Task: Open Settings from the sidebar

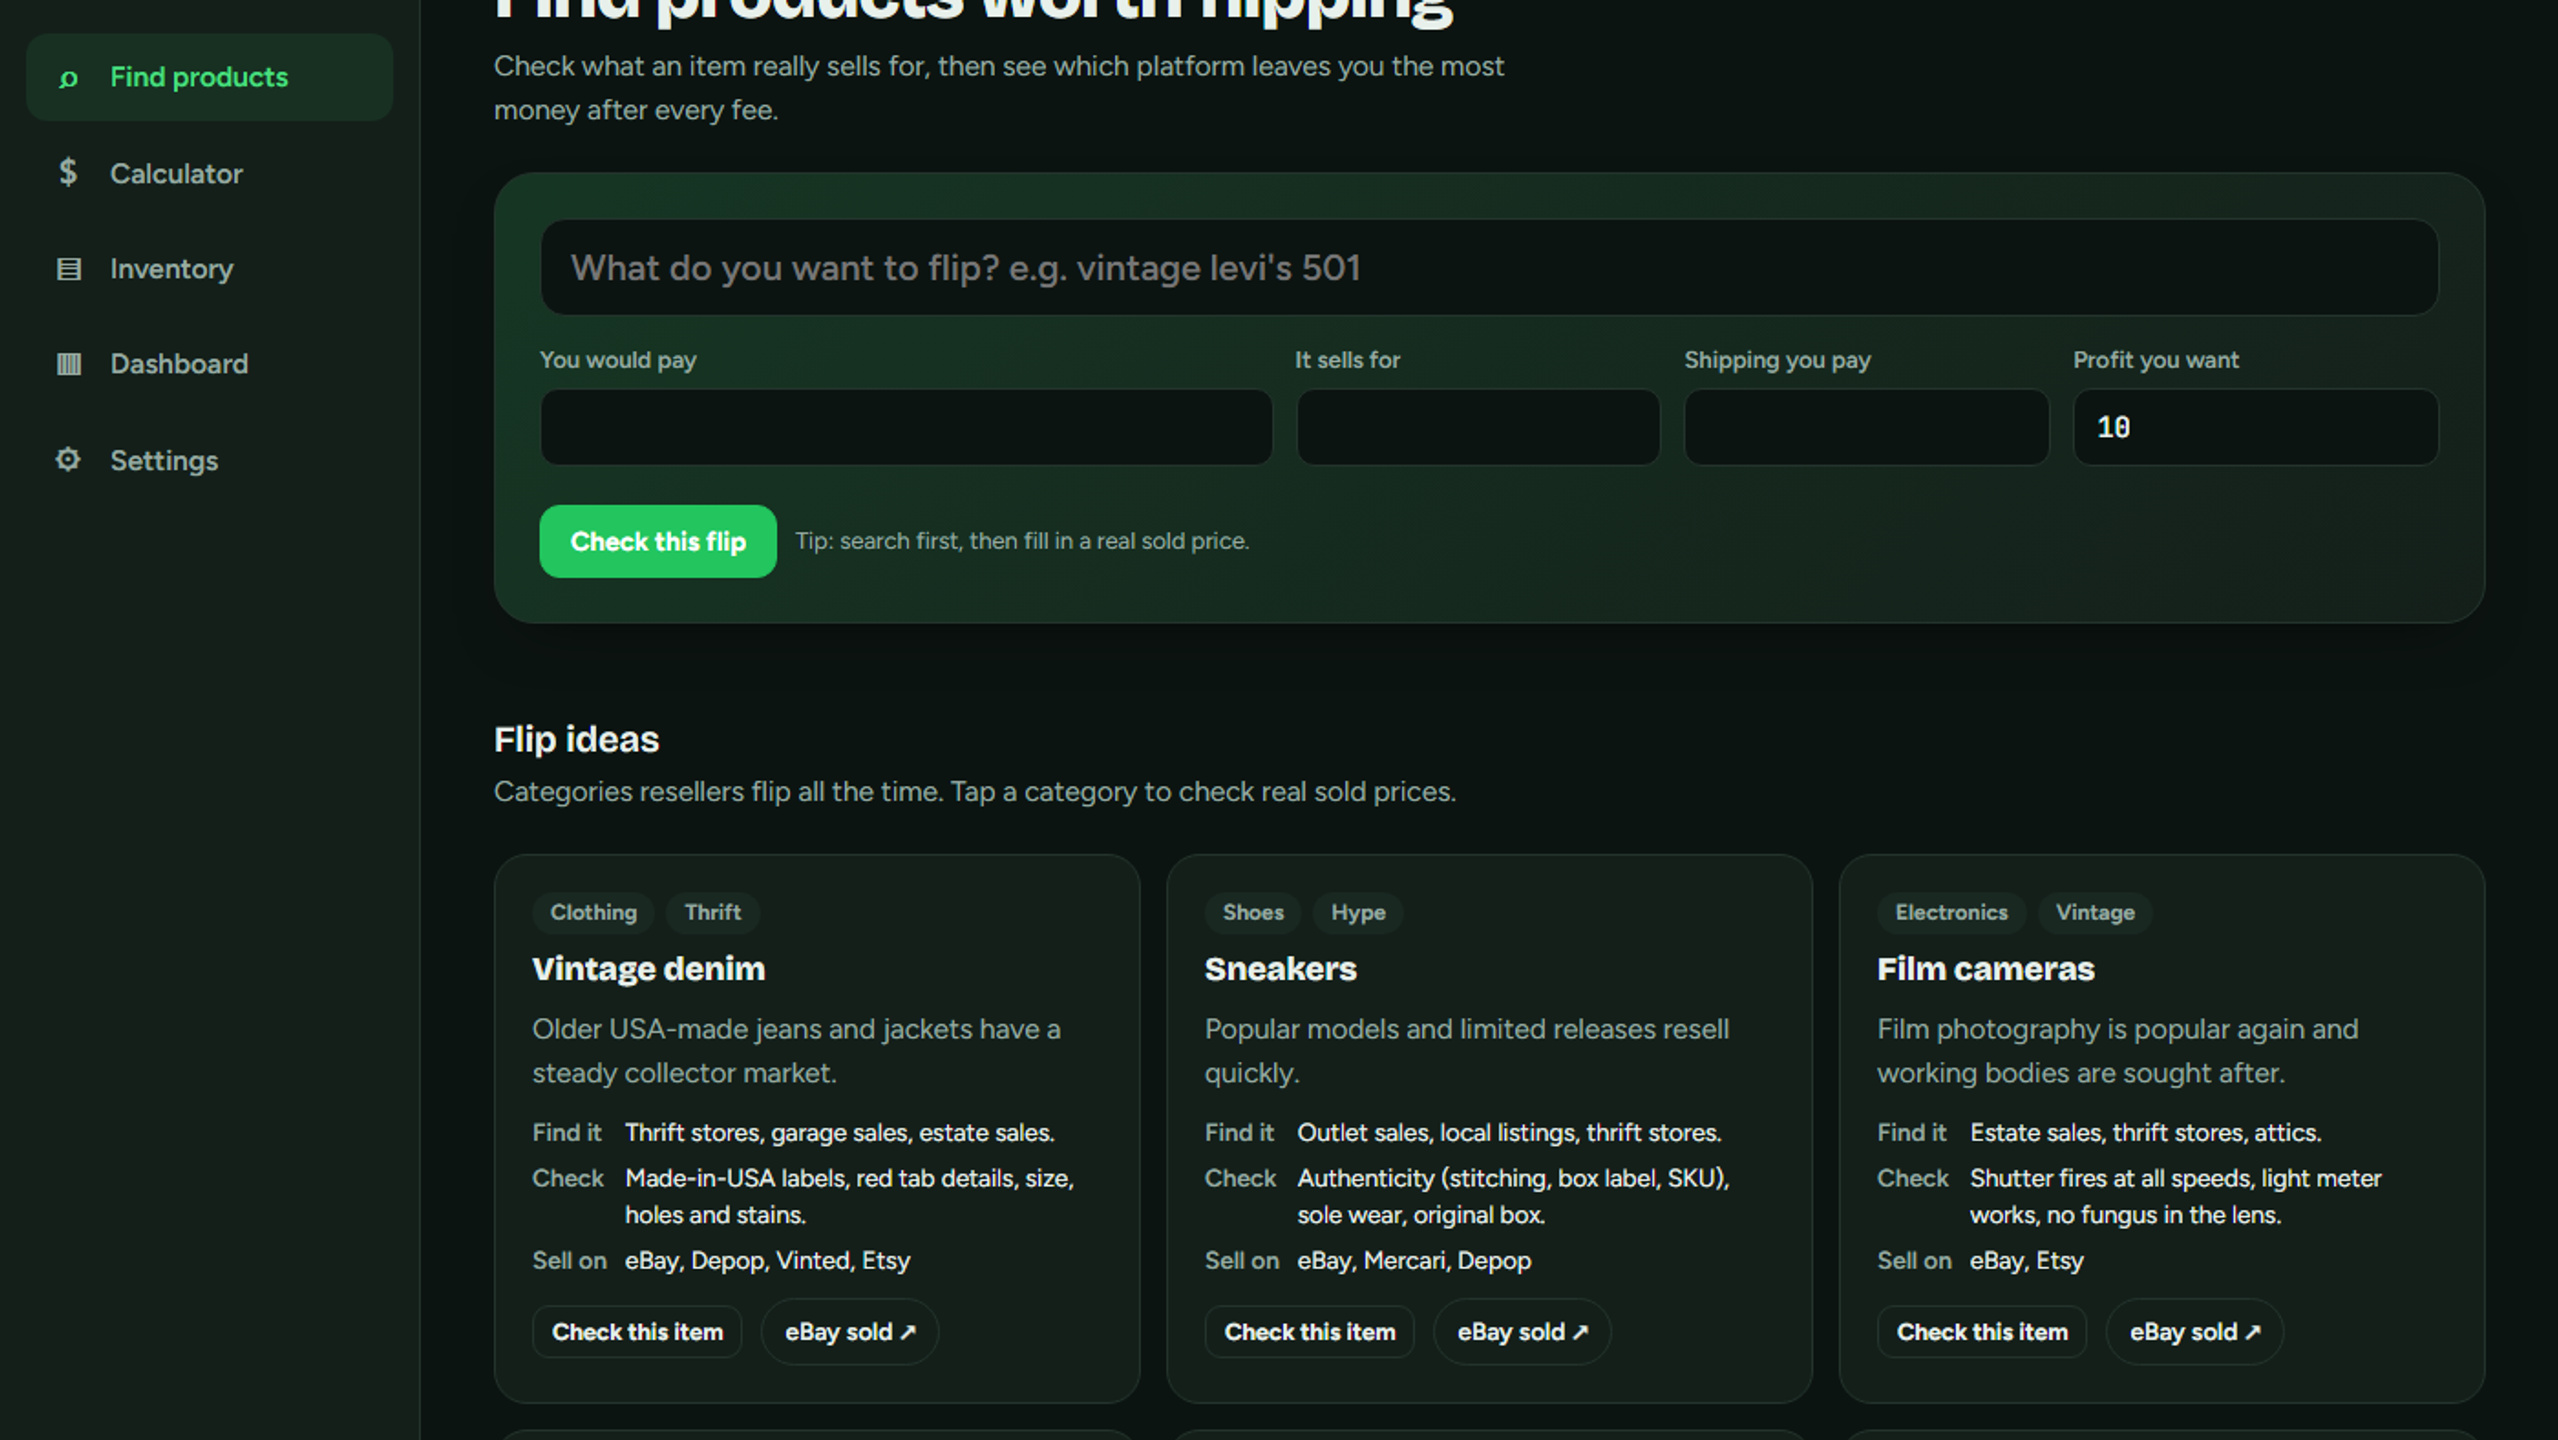Action: pos(209,460)
